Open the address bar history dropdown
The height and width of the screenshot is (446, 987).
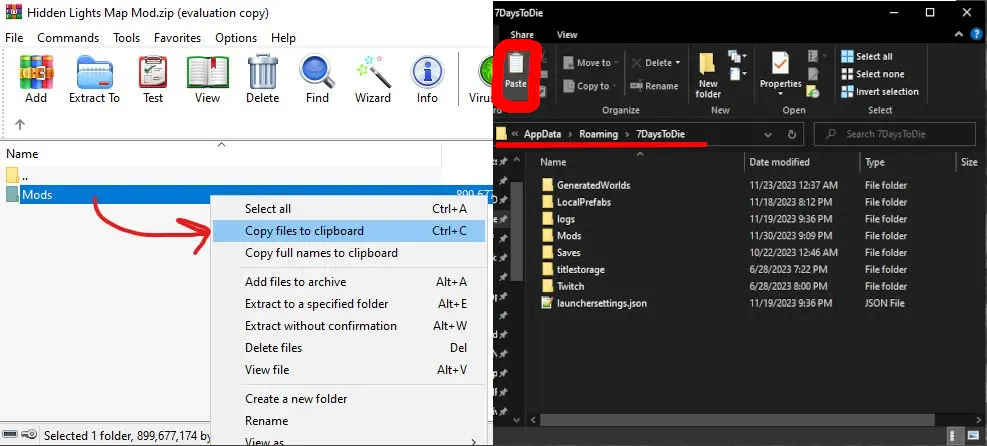768,134
